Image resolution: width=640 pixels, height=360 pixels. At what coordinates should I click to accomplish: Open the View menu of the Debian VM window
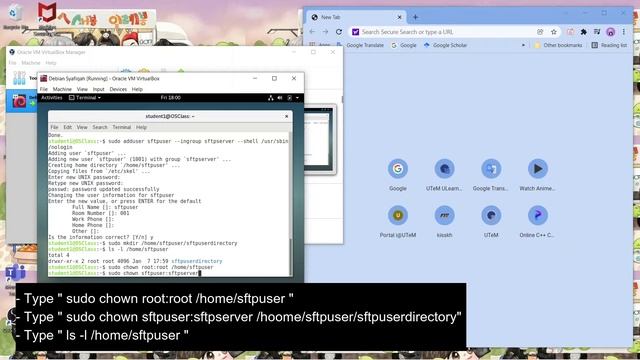point(82,89)
